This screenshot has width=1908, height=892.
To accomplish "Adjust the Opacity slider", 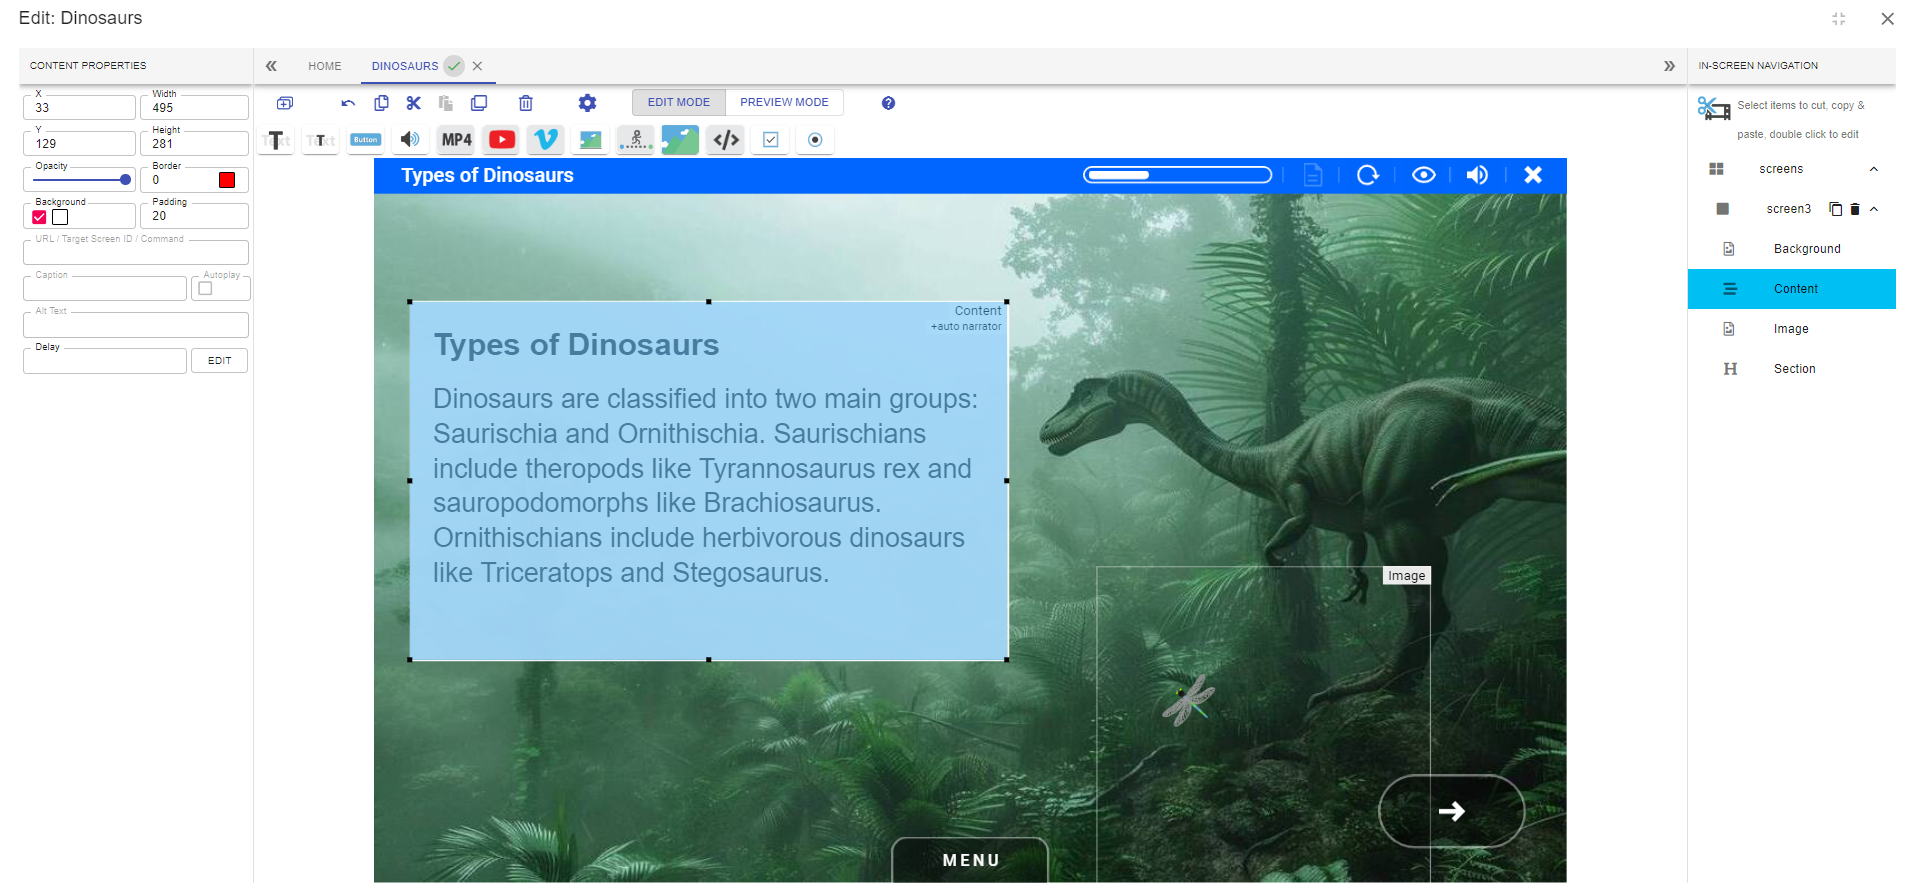I will click(x=82, y=180).
